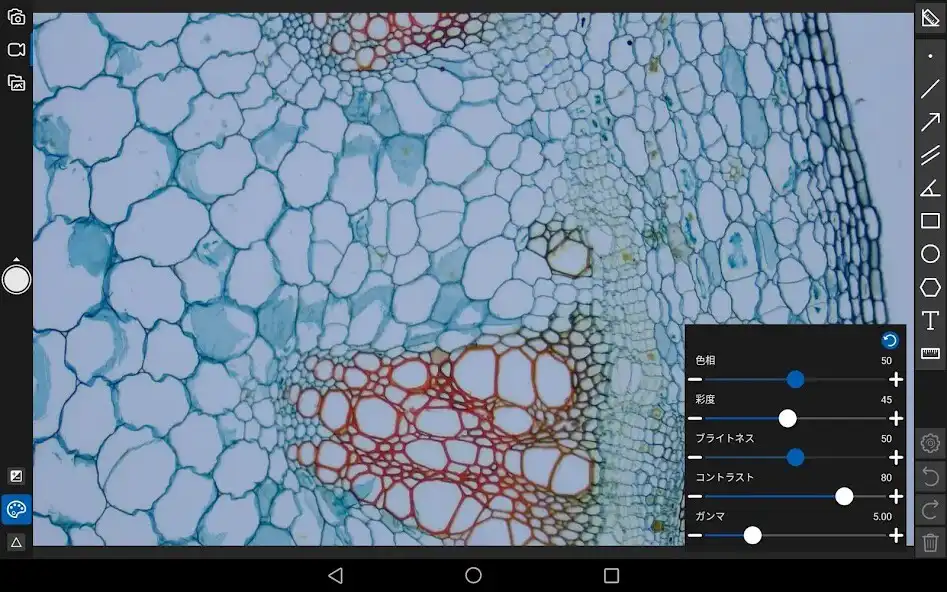Expand the triangle menu at bottom left
Image resolution: width=947 pixels, height=592 pixels.
coord(16,542)
